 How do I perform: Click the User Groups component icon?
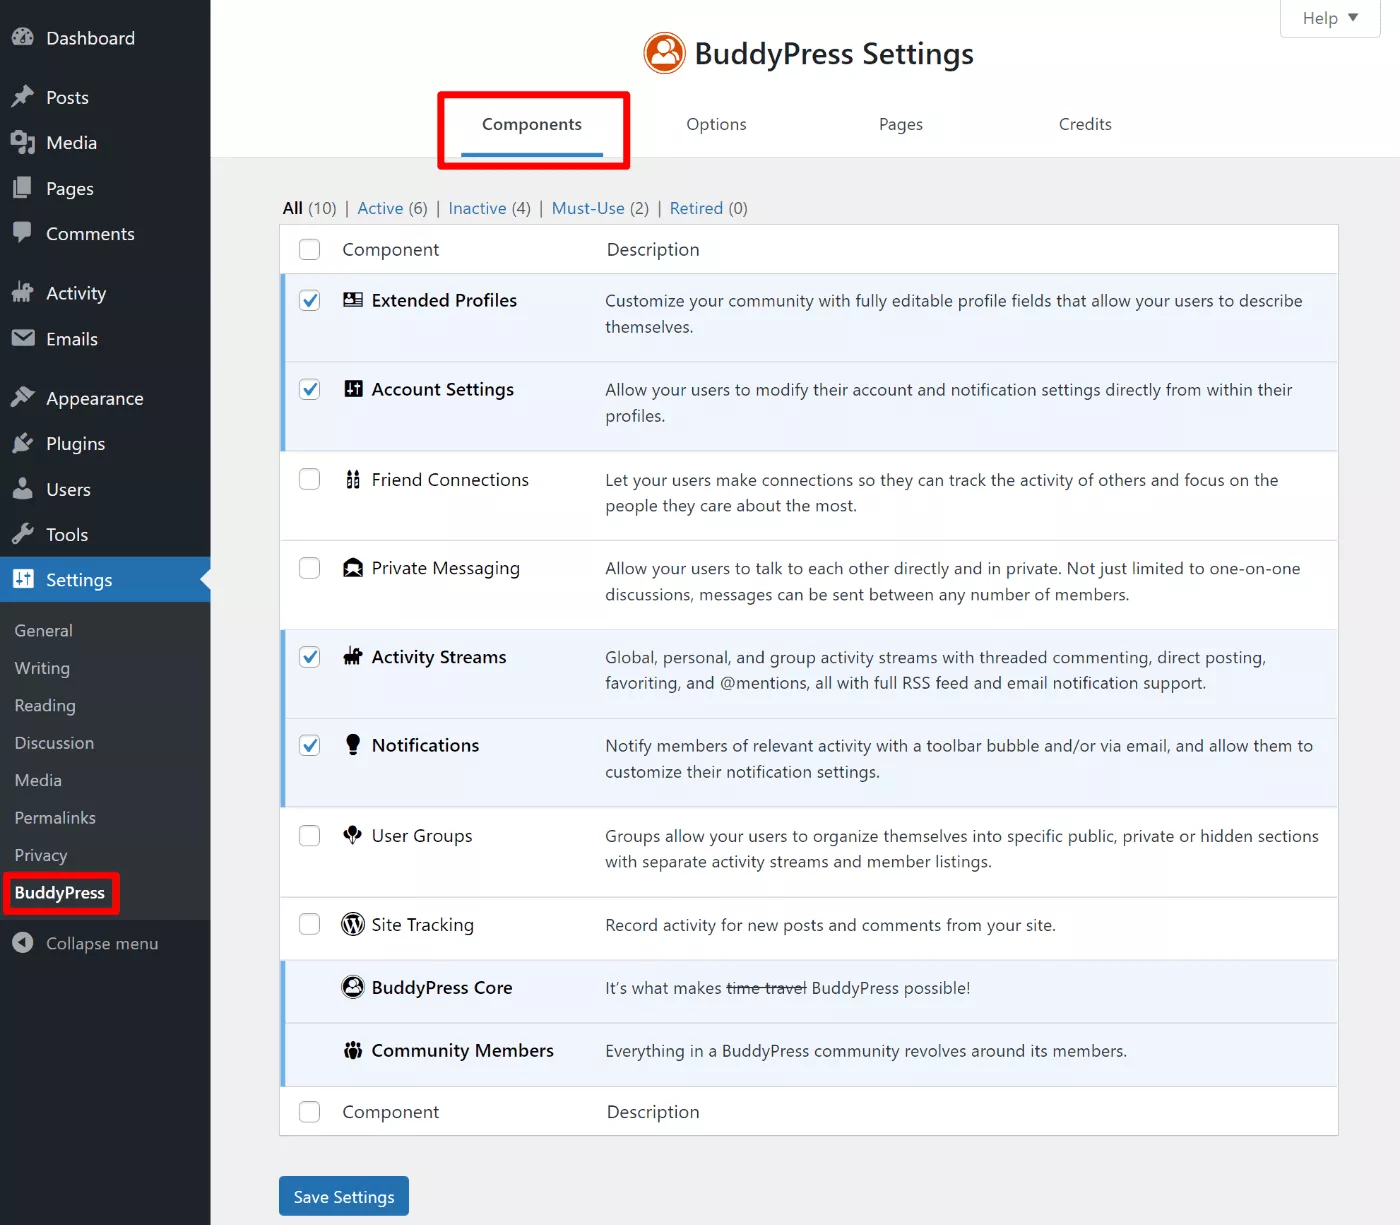353,835
